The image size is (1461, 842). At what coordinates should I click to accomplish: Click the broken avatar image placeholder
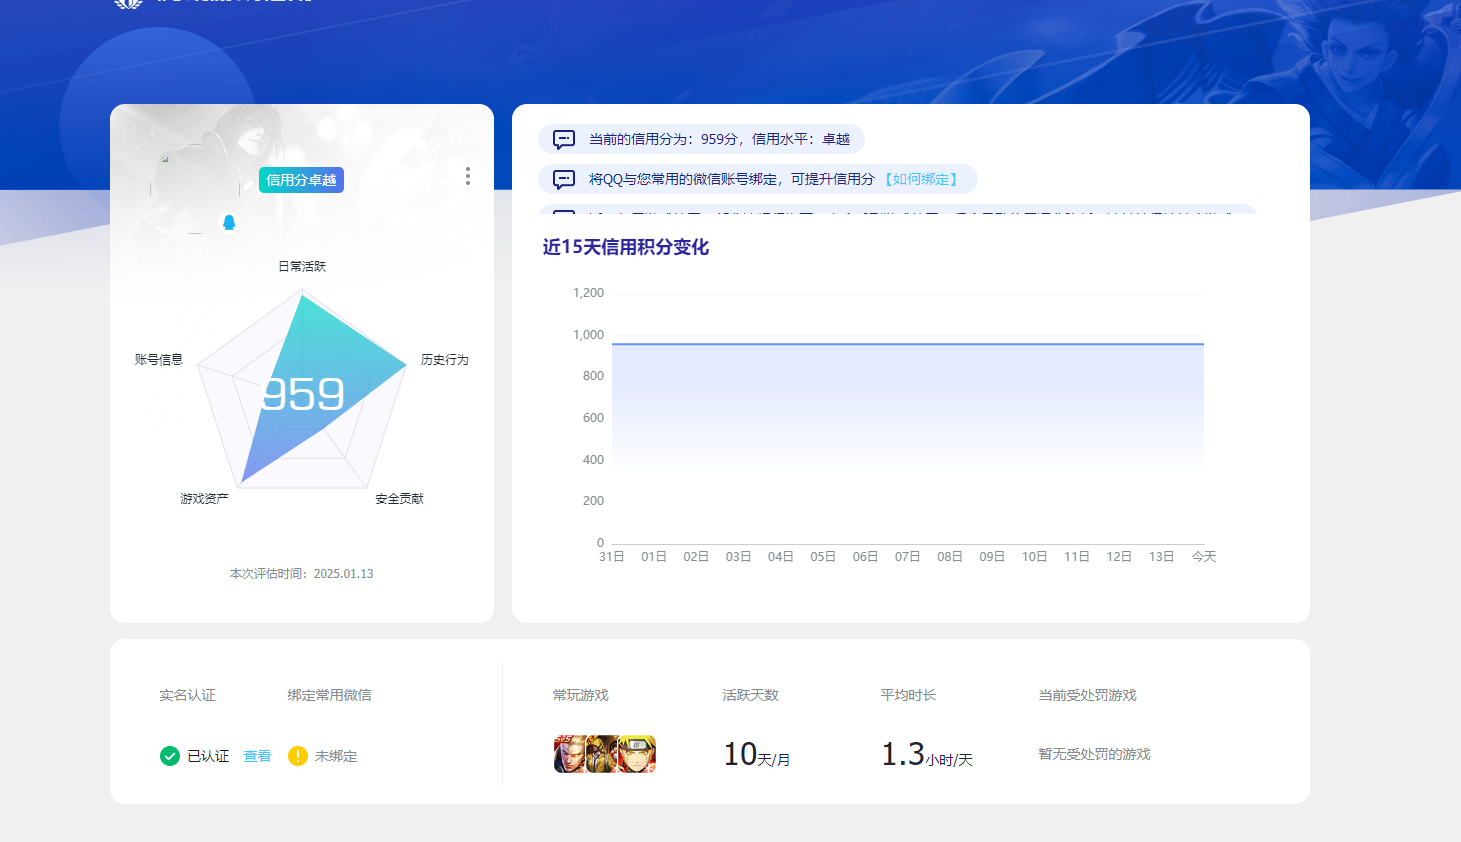coord(195,189)
